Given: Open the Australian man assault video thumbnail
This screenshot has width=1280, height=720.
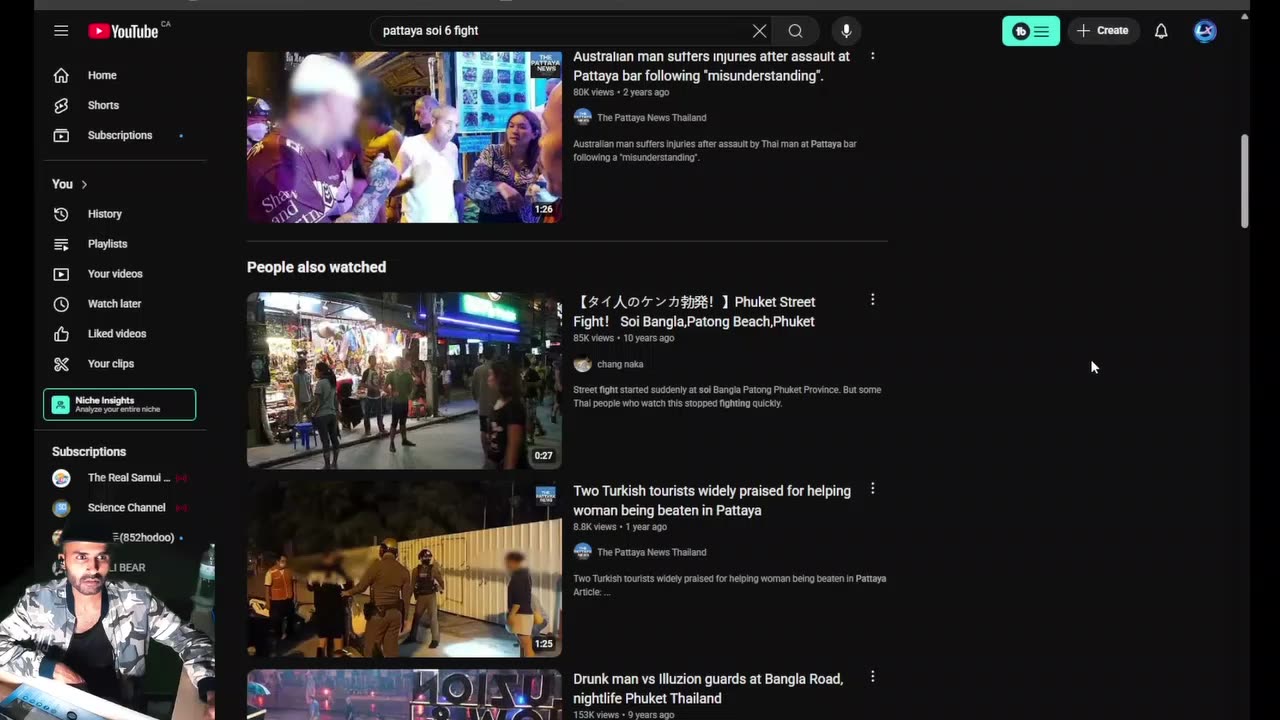Looking at the screenshot, I should point(404,137).
